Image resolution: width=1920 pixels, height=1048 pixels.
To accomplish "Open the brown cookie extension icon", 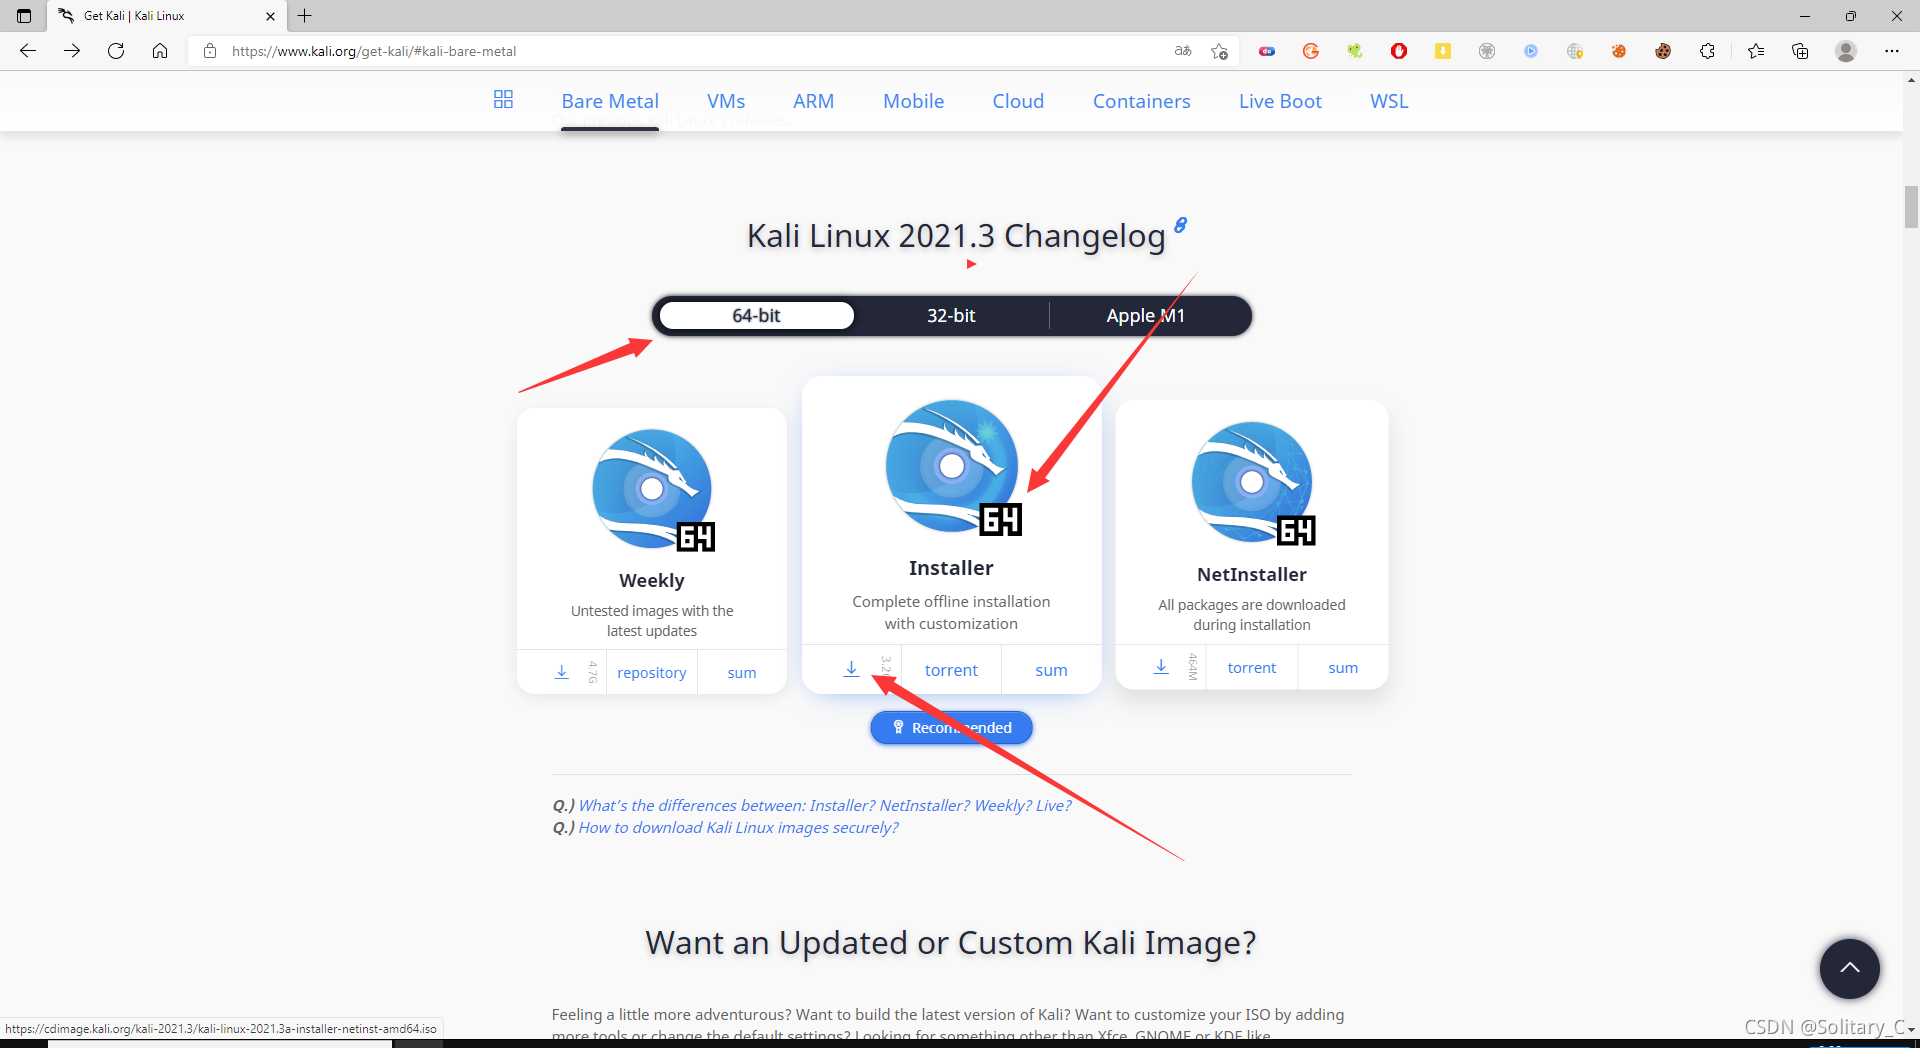I will pyautogui.click(x=1663, y=51).
